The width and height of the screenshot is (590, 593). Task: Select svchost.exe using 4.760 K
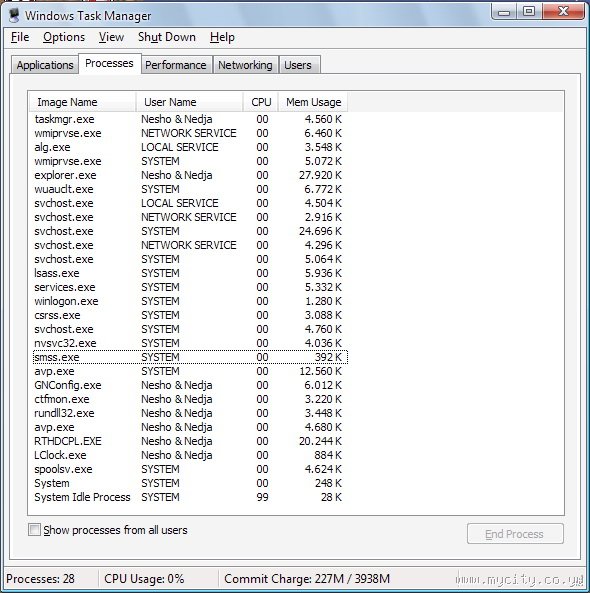pyautogui.click(x=190, y=329)
